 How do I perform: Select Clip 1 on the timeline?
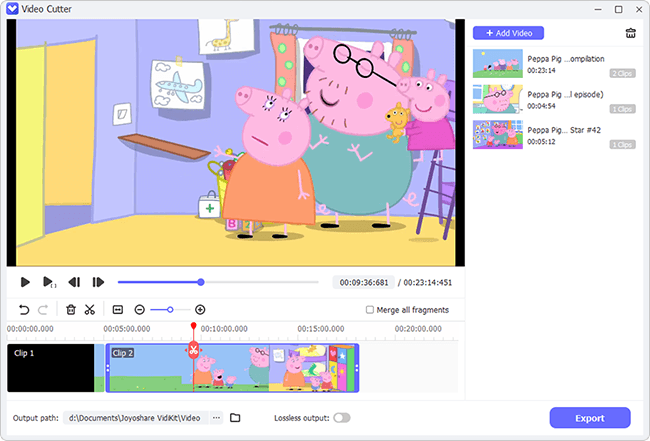coord(50,368)
